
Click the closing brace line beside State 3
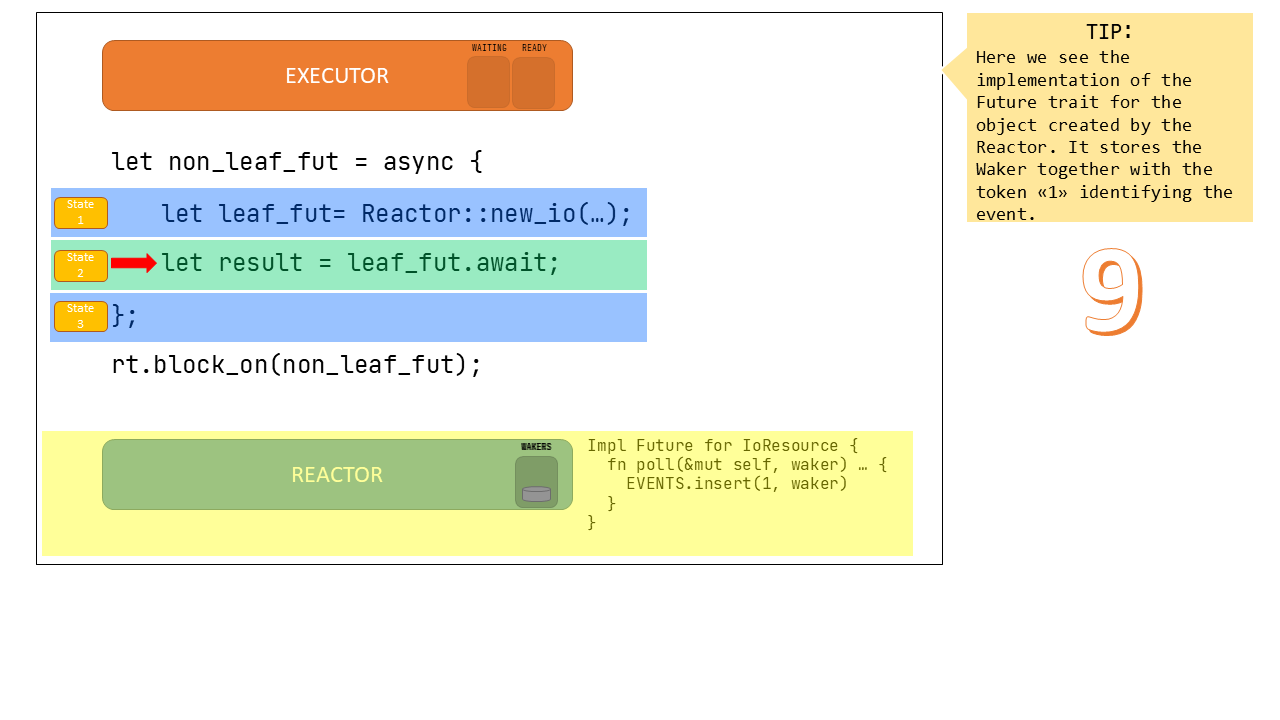coord(124,316)
